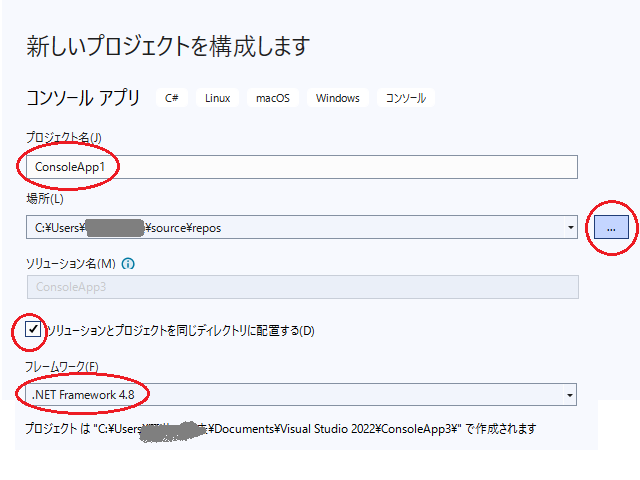Click inside the 場所 path text box
This screenshot has width=640, height=480.
290,227
